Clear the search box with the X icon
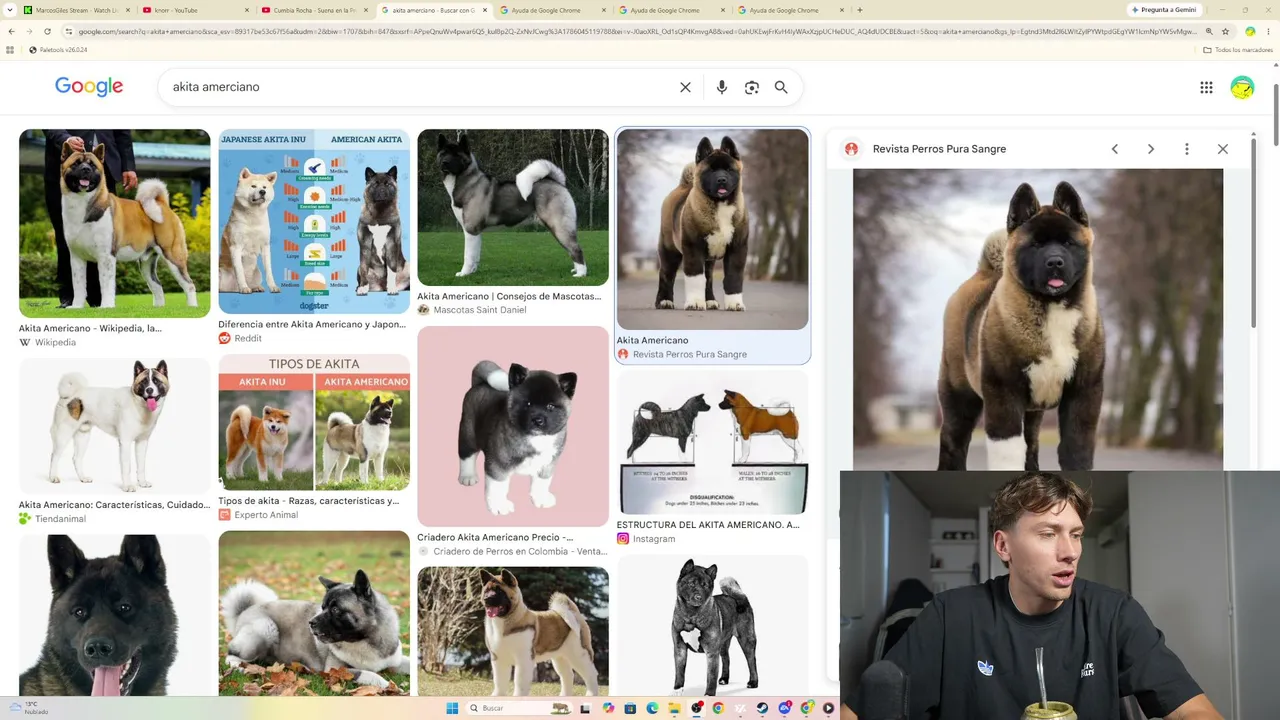Viewport: 1280px width, 720px height. 685,87
